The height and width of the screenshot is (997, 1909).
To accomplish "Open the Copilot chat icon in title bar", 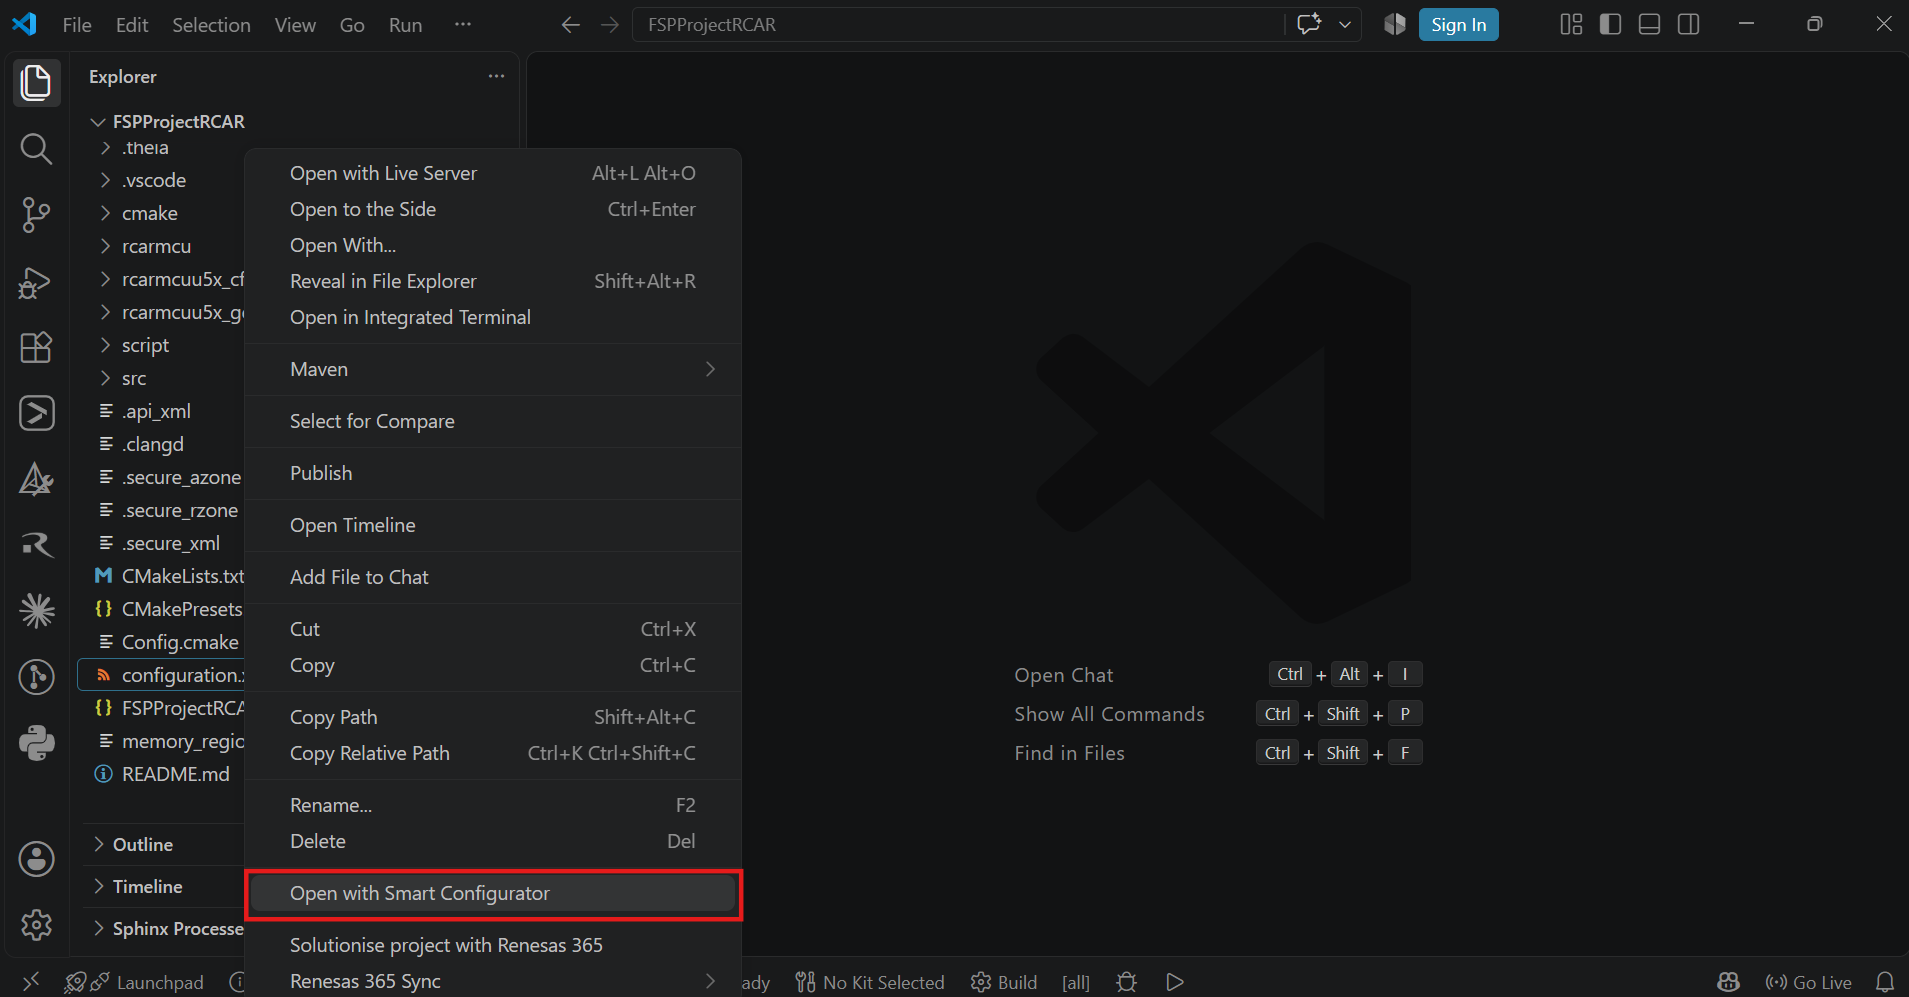I will pos(1309,24).
